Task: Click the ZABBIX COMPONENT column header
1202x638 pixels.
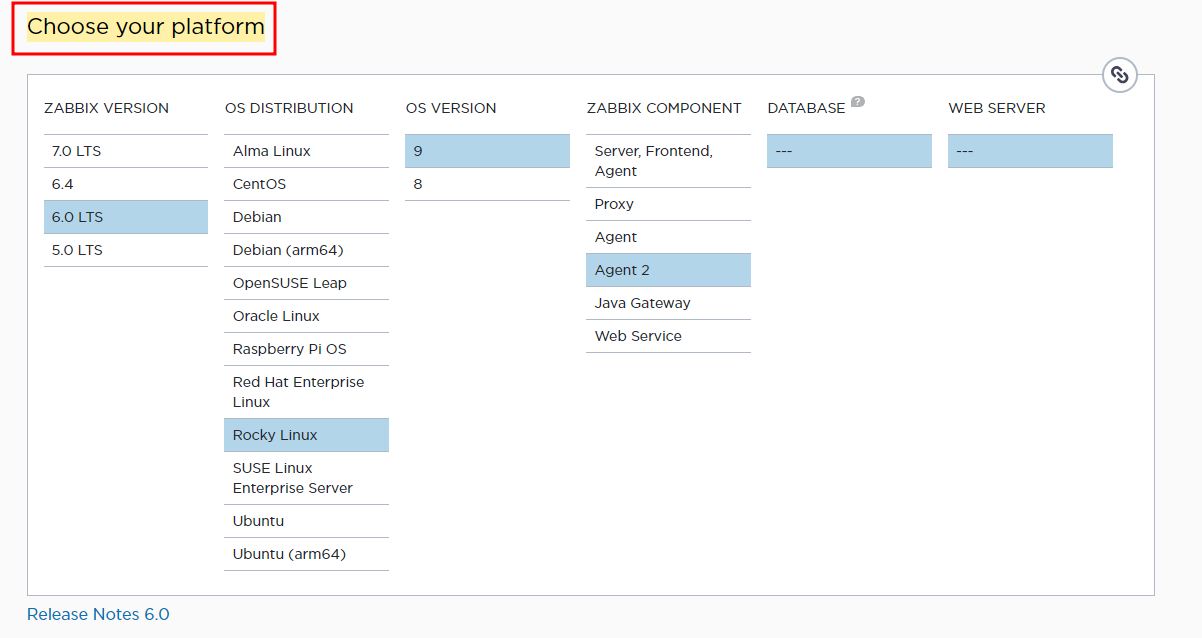Action: [664, 108]
